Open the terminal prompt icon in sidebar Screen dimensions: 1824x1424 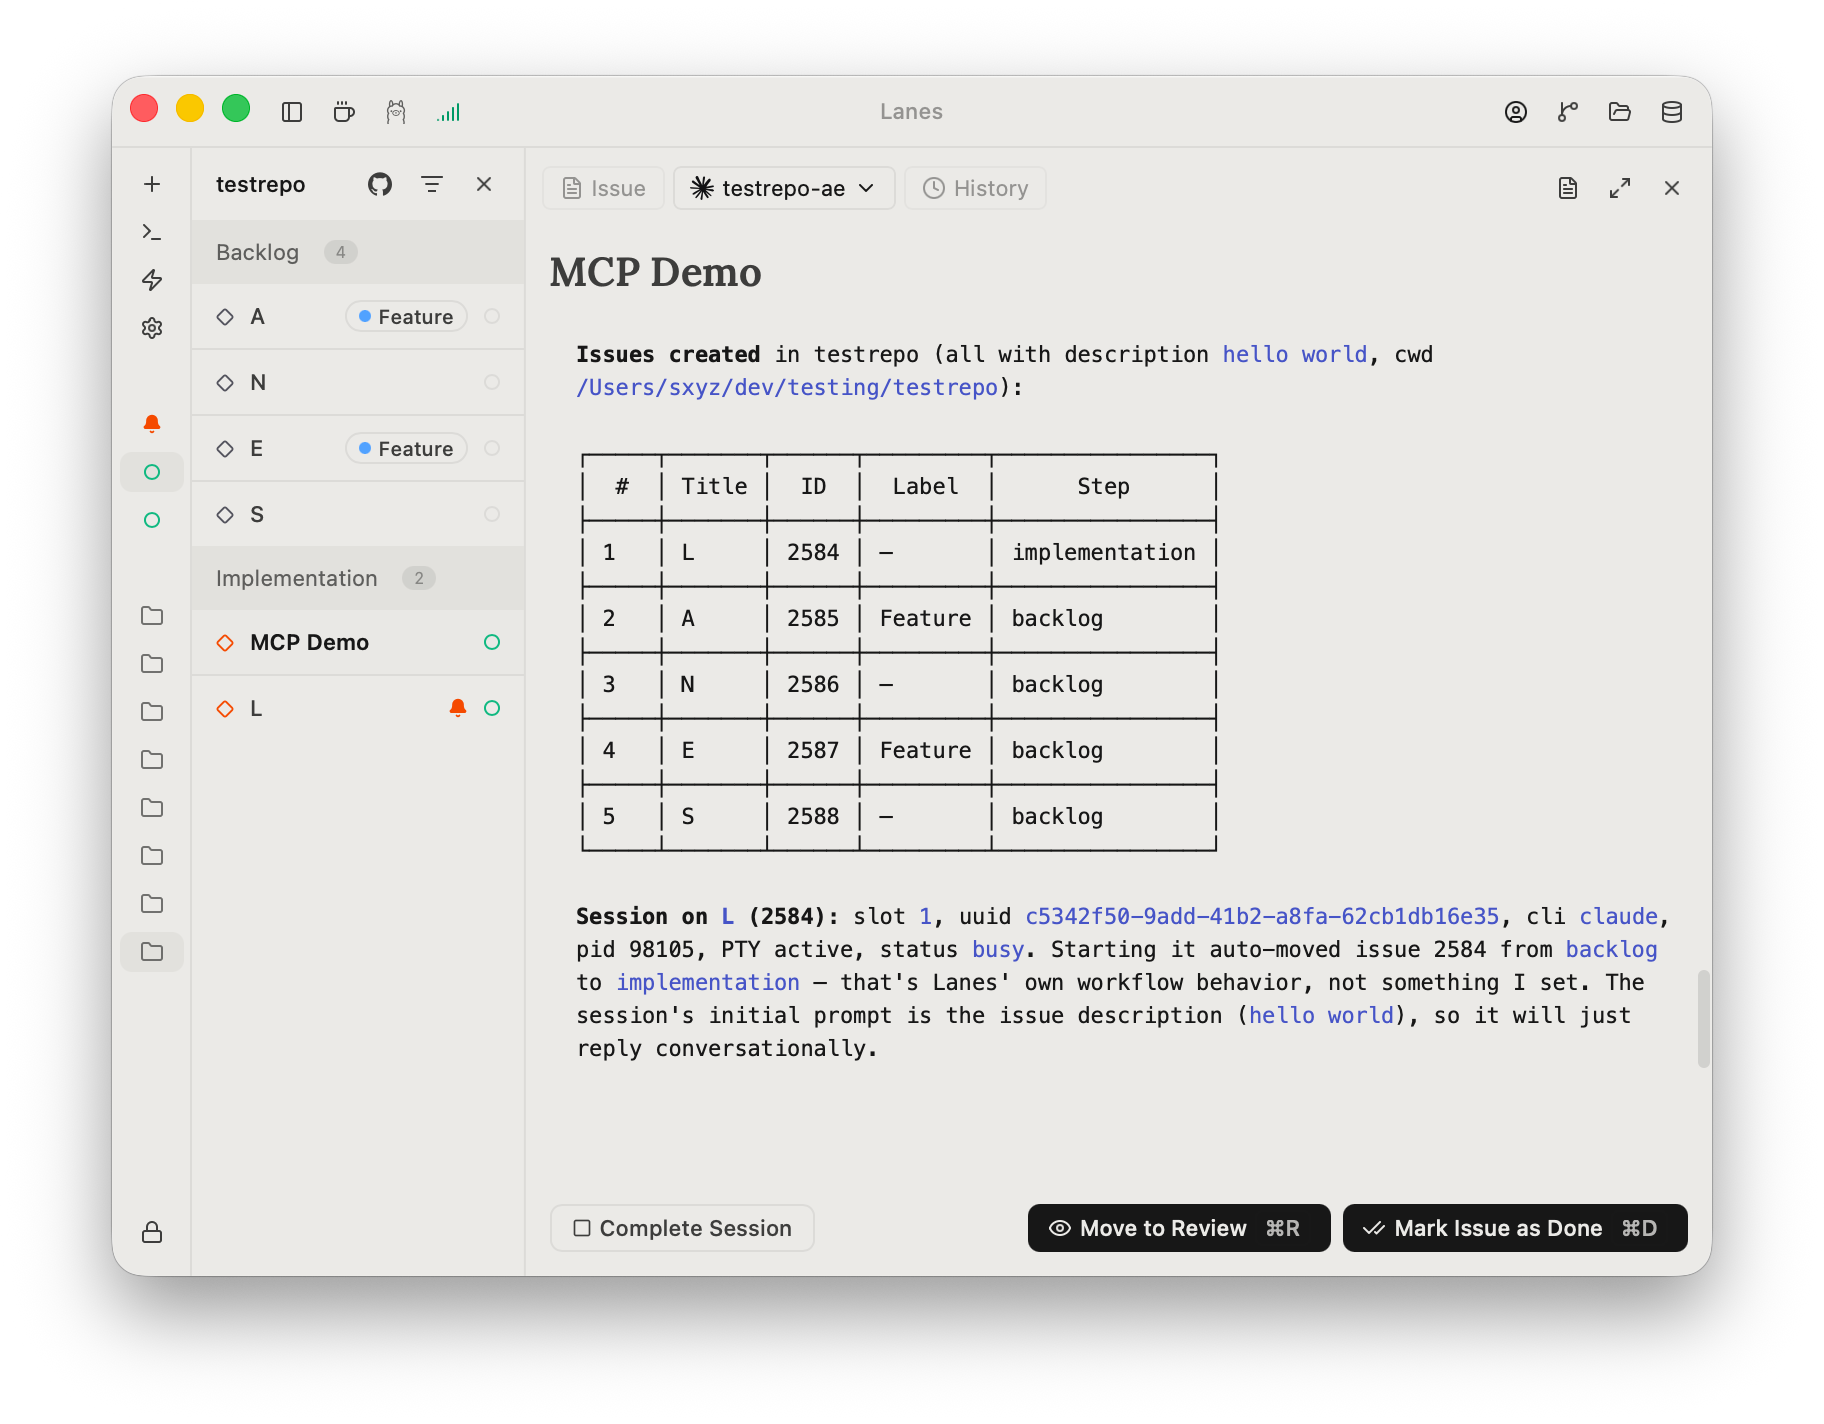tap(152, 232)
